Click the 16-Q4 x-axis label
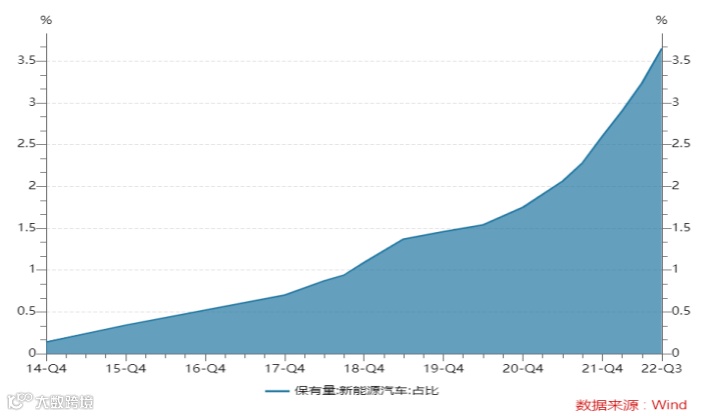This screenshot has height=416, width=709. pyautogui.click(x=205, y=369)
